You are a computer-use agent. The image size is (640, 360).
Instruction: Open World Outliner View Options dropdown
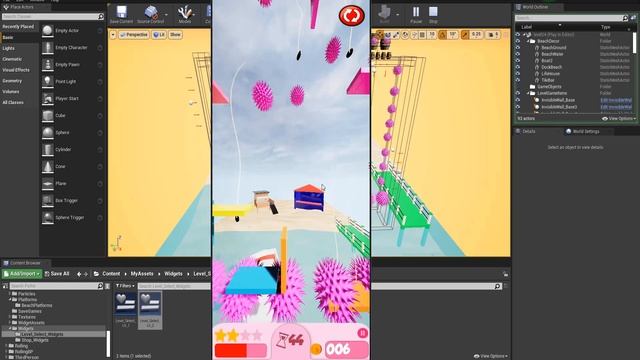pyautogui.click(x=619, y=119)
